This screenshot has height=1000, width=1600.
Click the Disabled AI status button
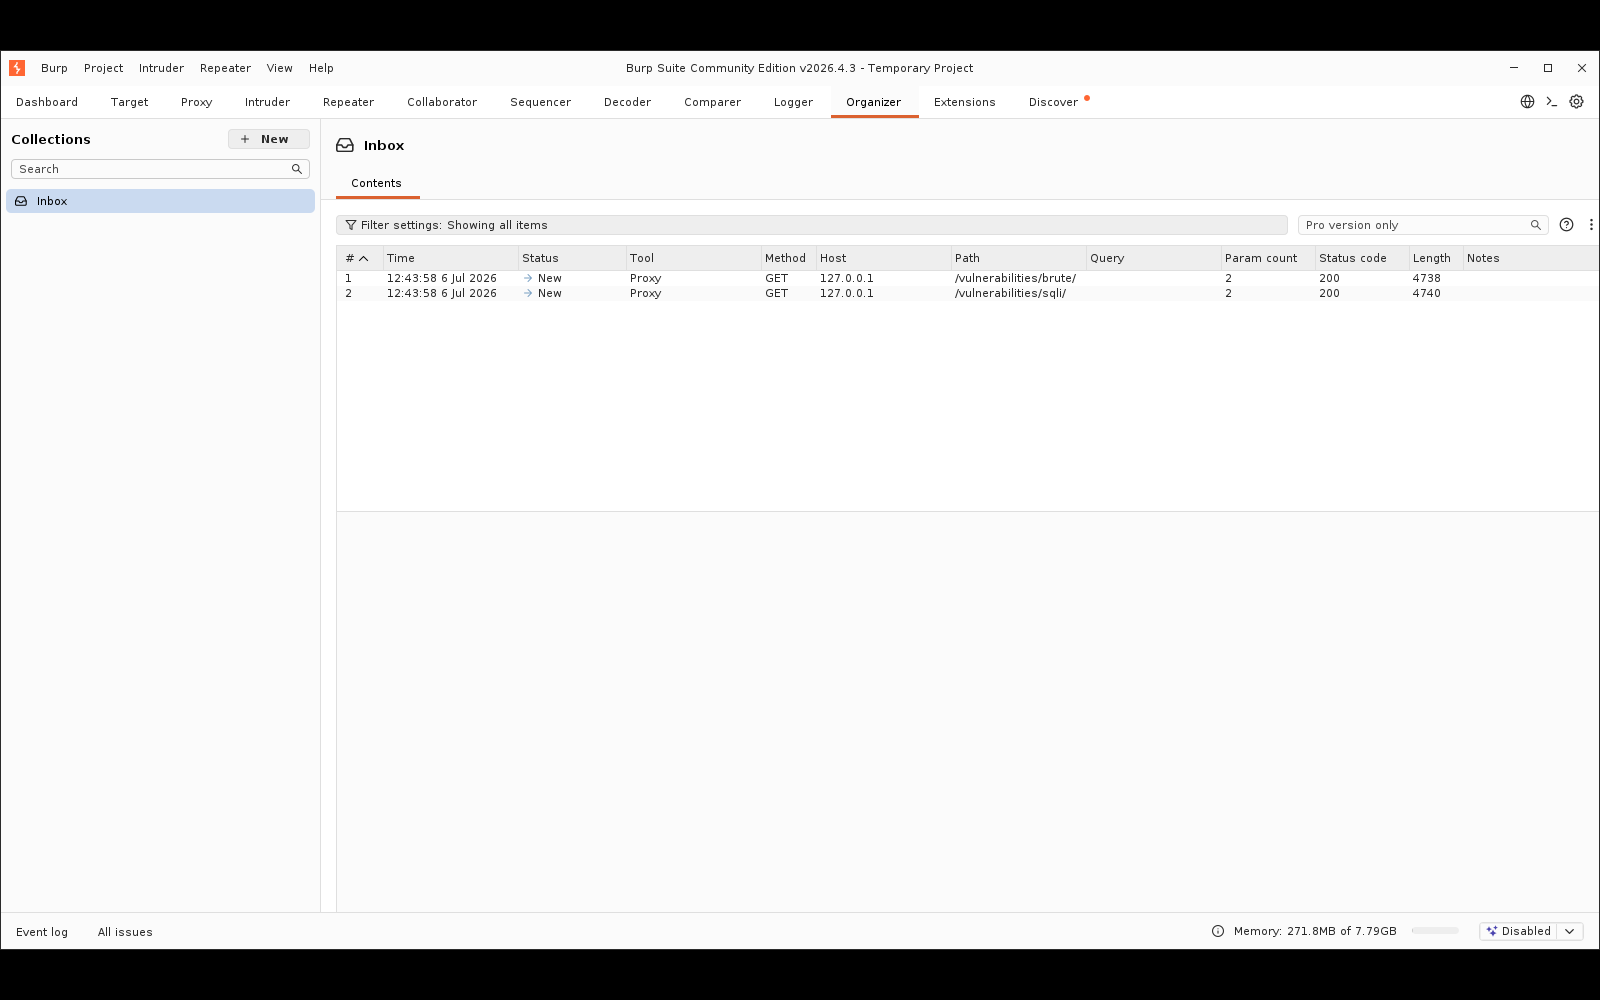[1518, 931]
